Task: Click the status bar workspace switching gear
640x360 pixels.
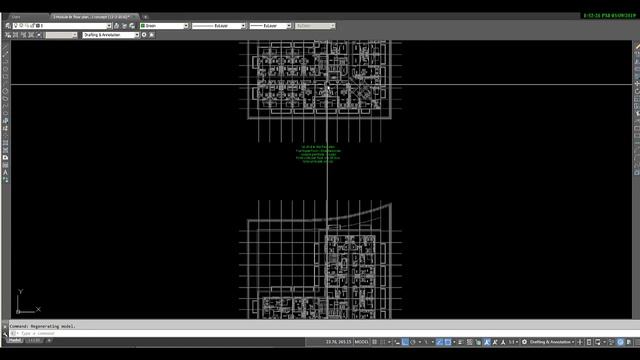Action: pos(524,342)
